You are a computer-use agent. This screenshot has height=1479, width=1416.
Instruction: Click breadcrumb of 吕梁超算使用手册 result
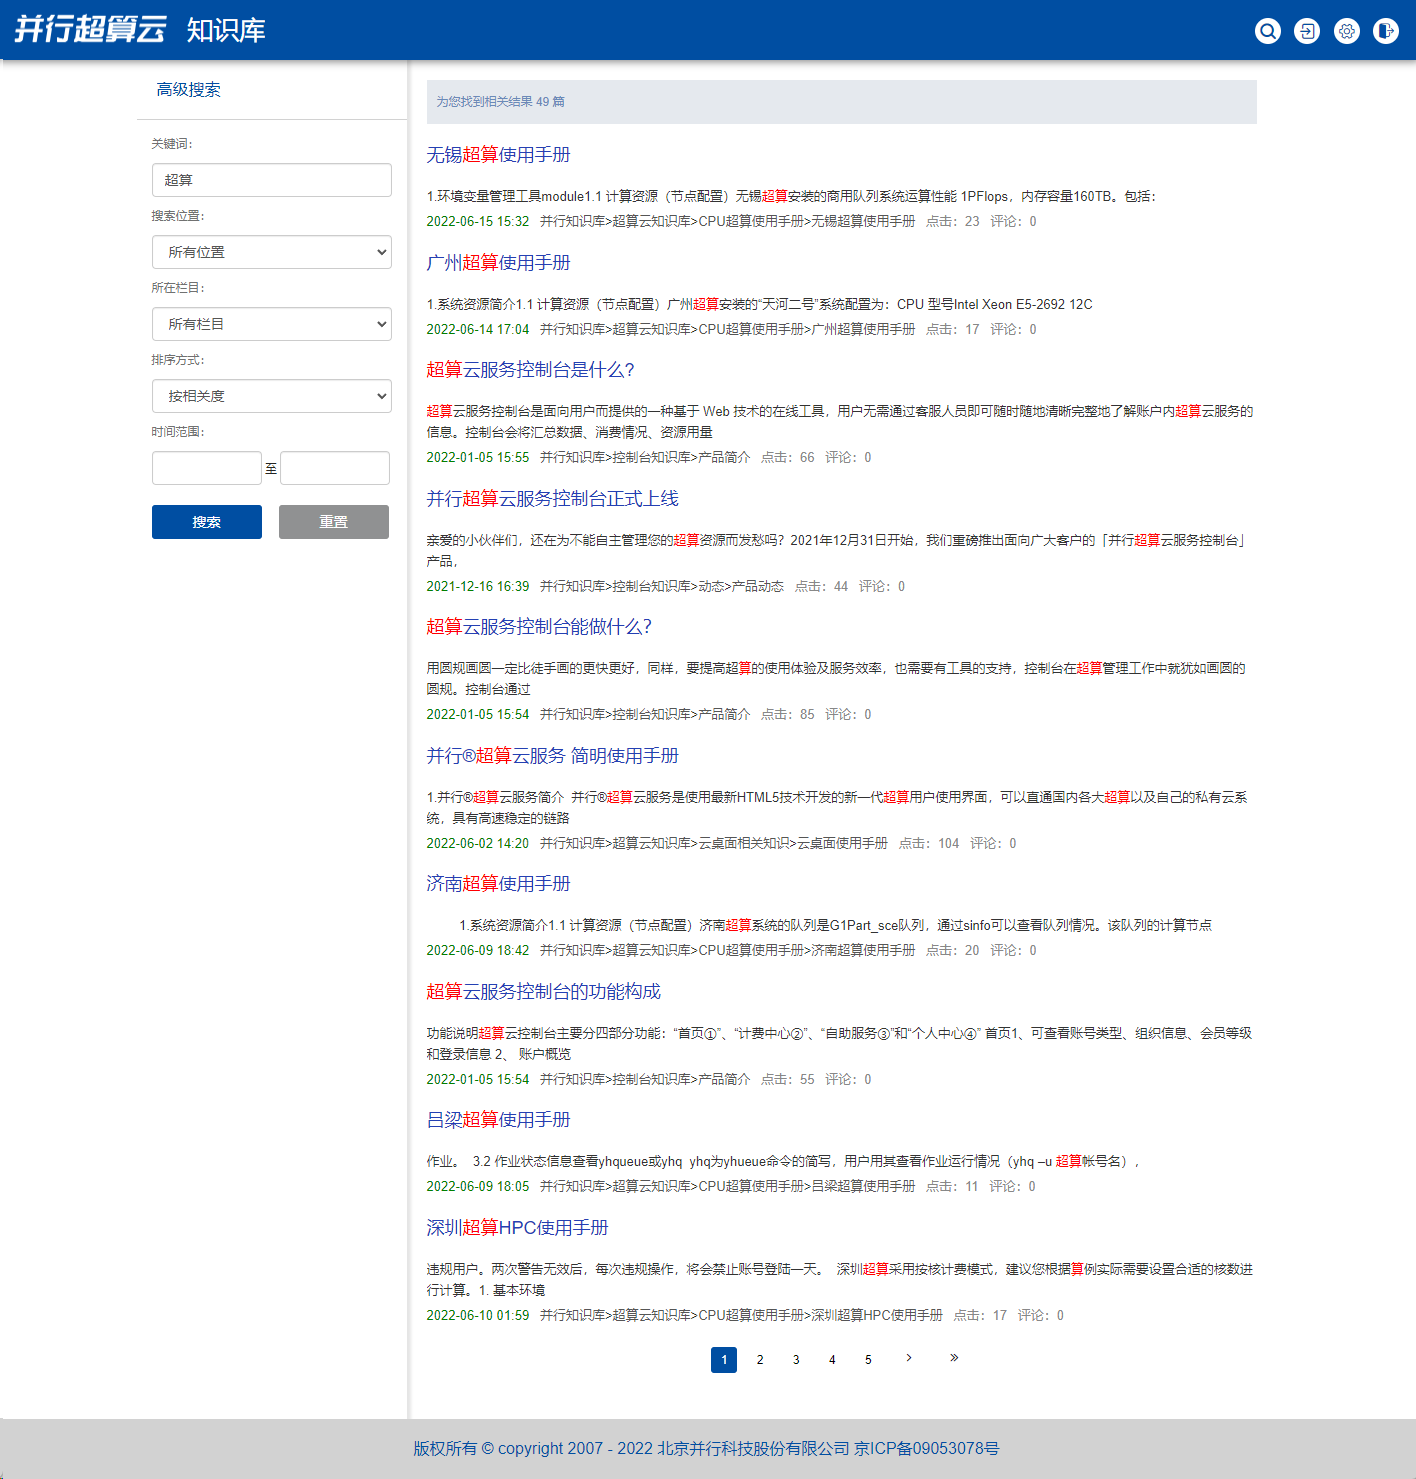click(x=727, y=1187)
